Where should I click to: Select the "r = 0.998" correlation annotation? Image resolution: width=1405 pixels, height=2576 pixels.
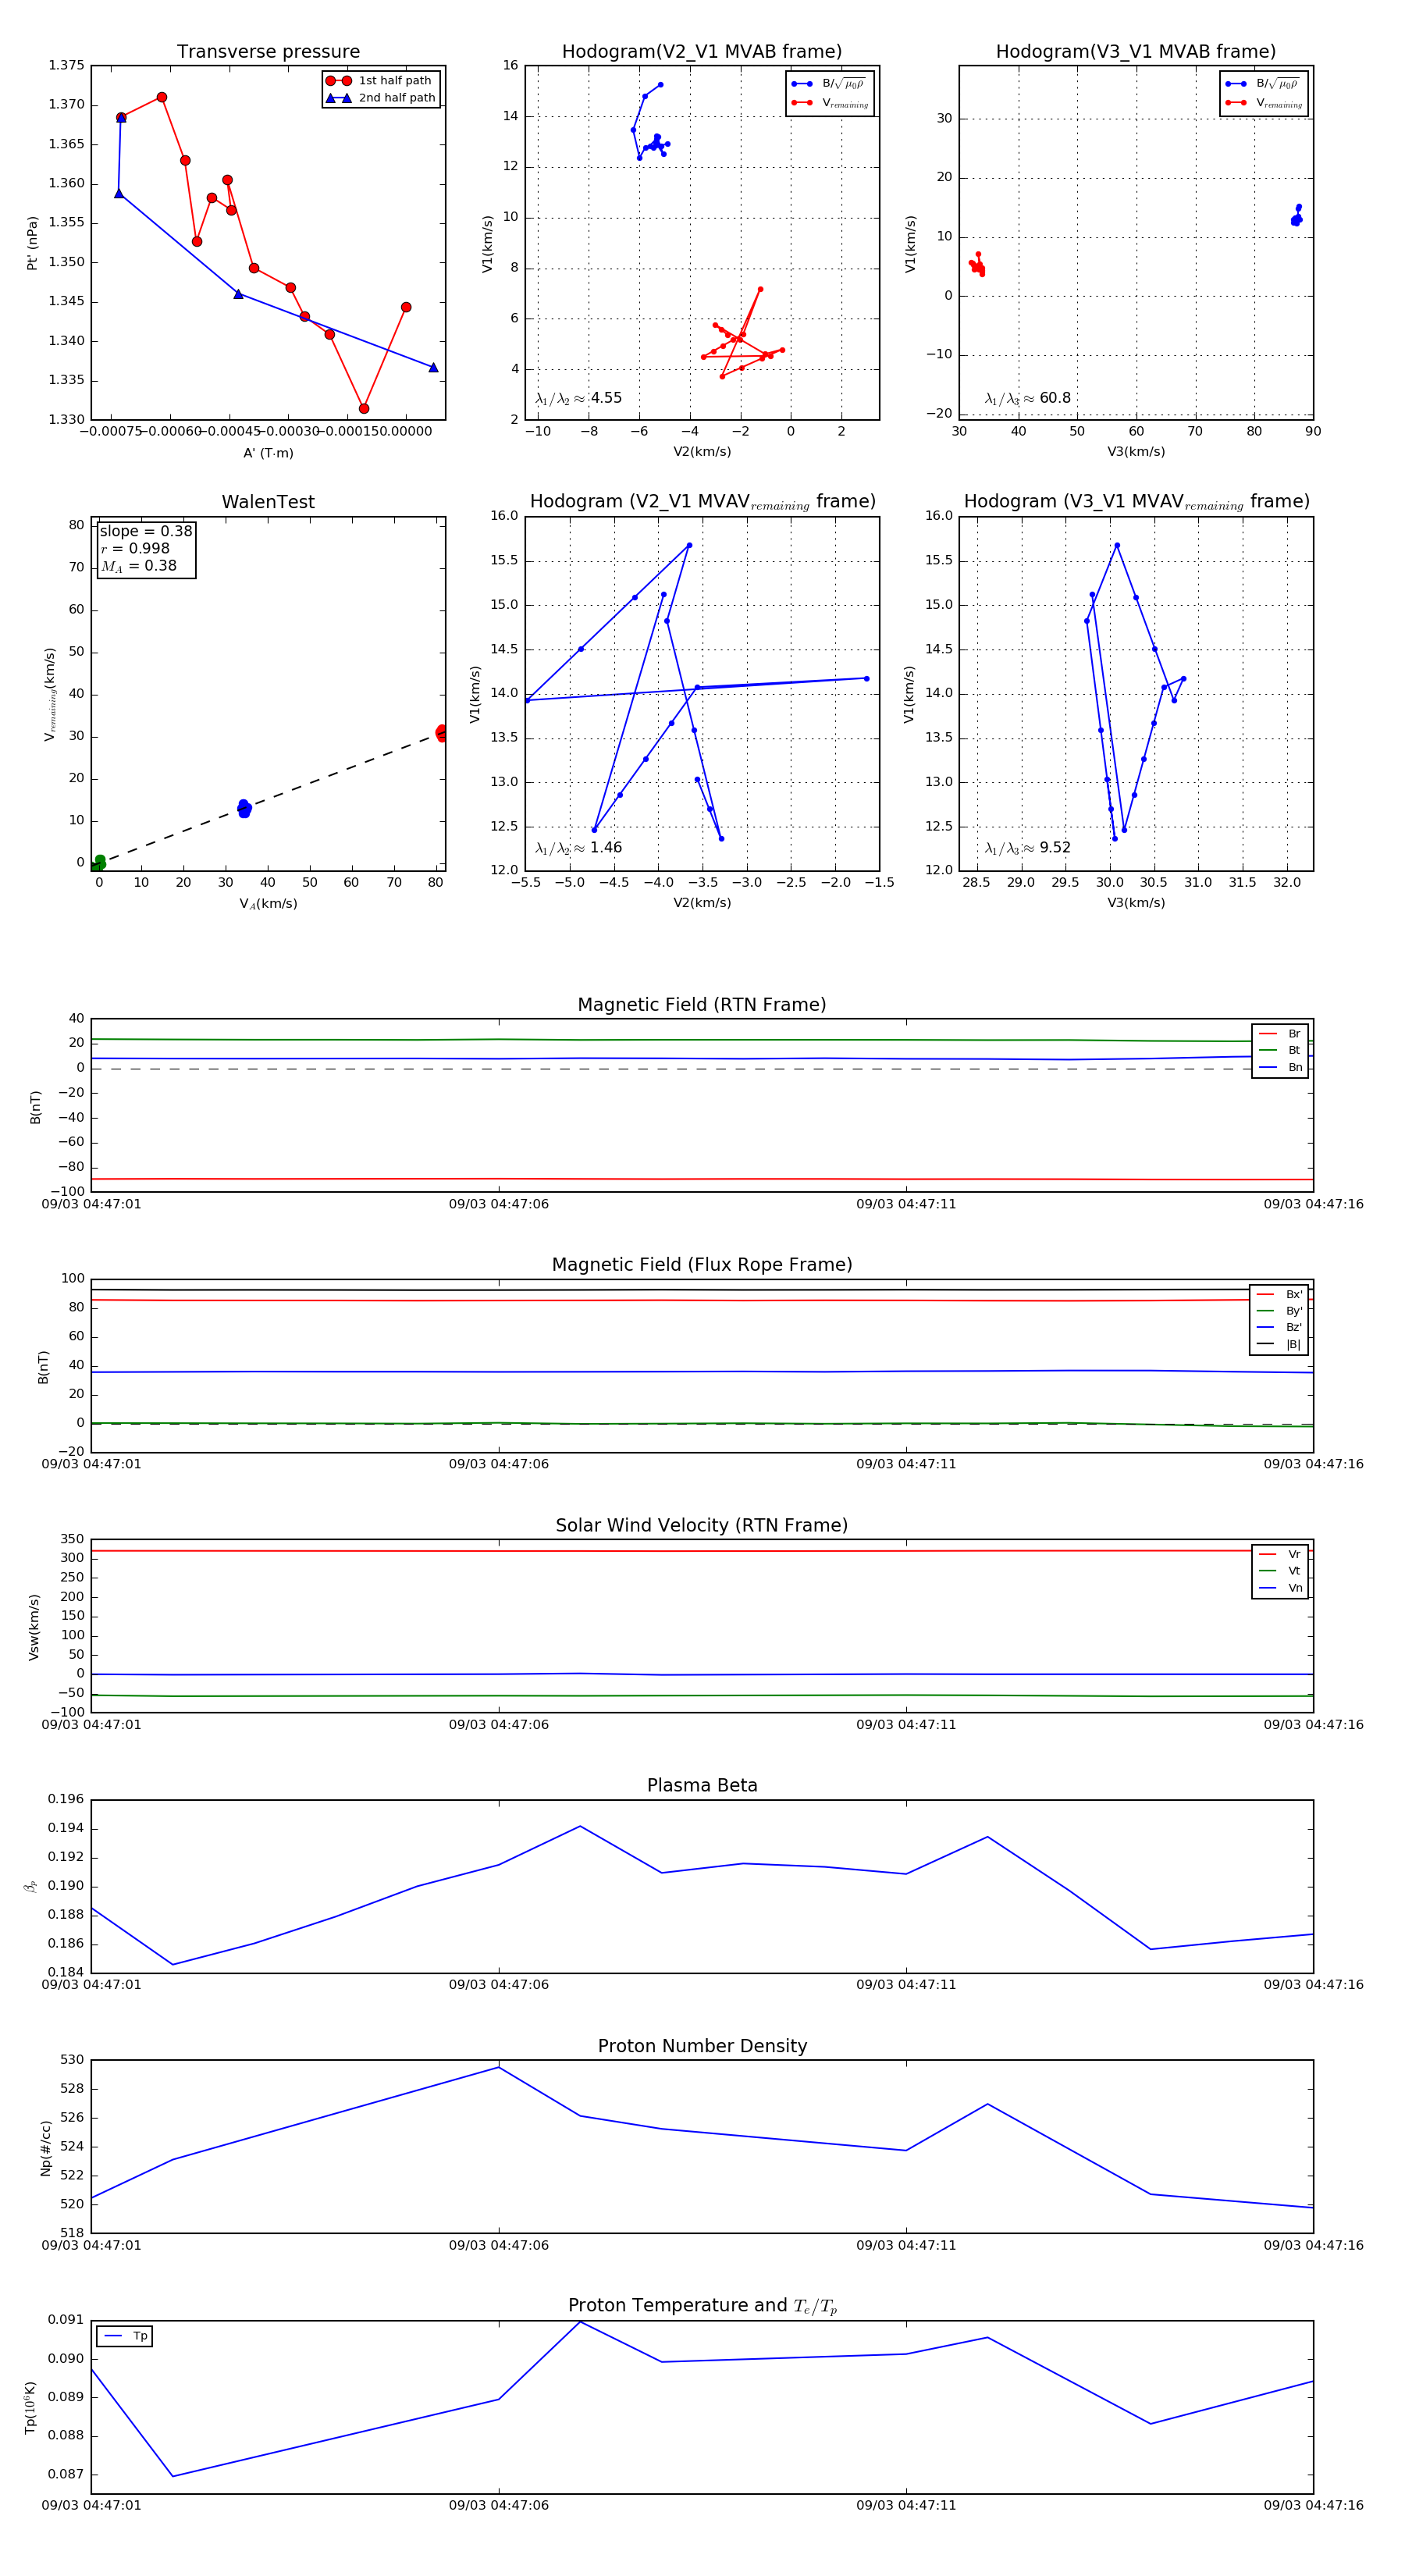135,548
